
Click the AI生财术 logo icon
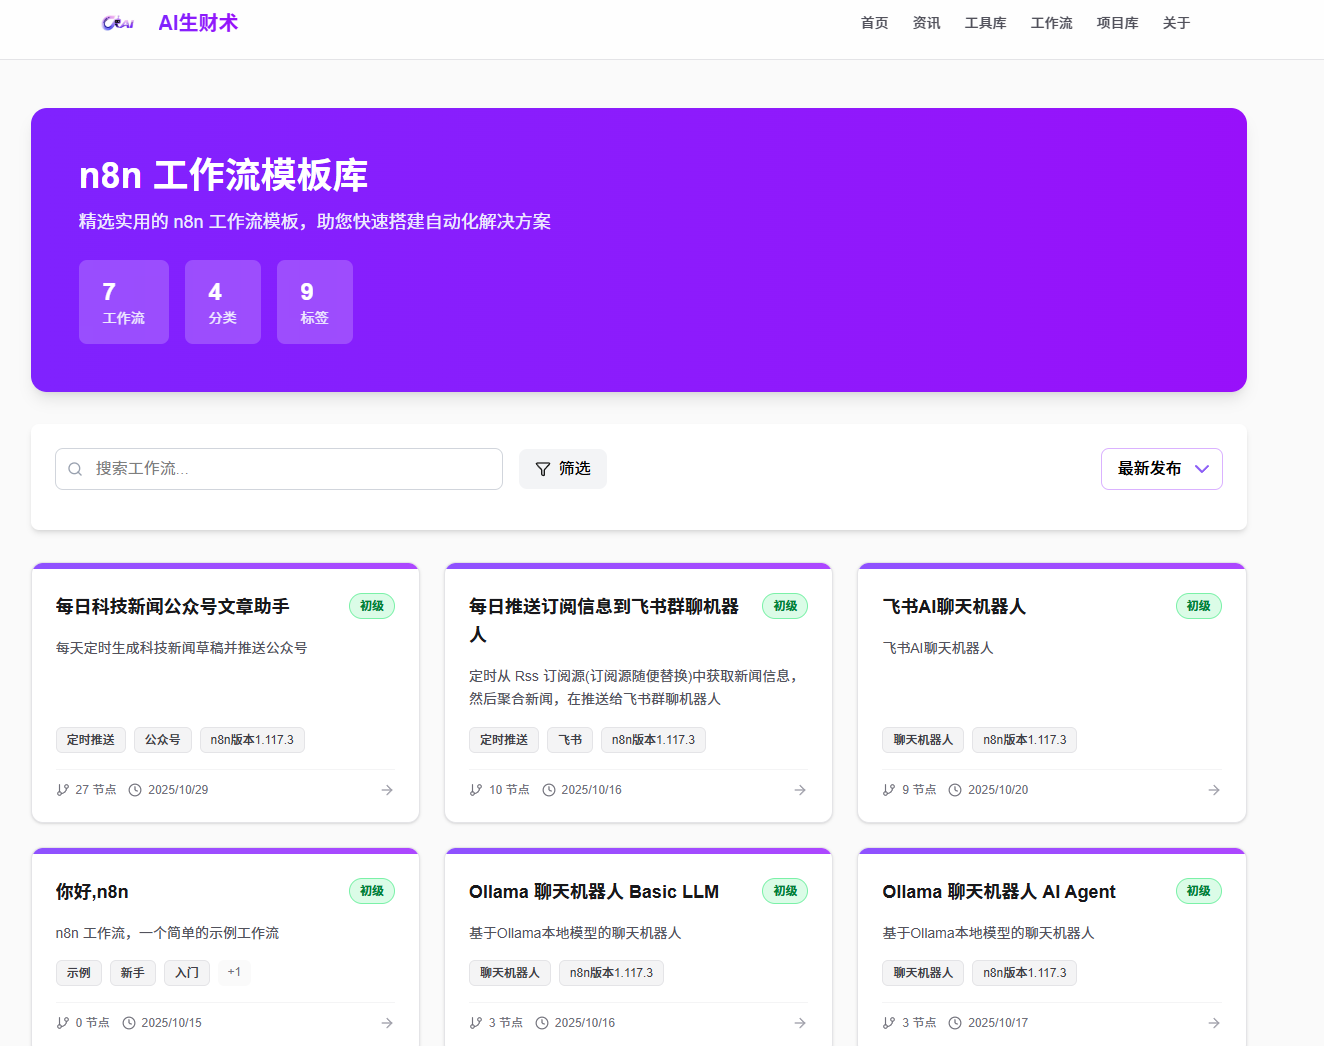point(118,23)
